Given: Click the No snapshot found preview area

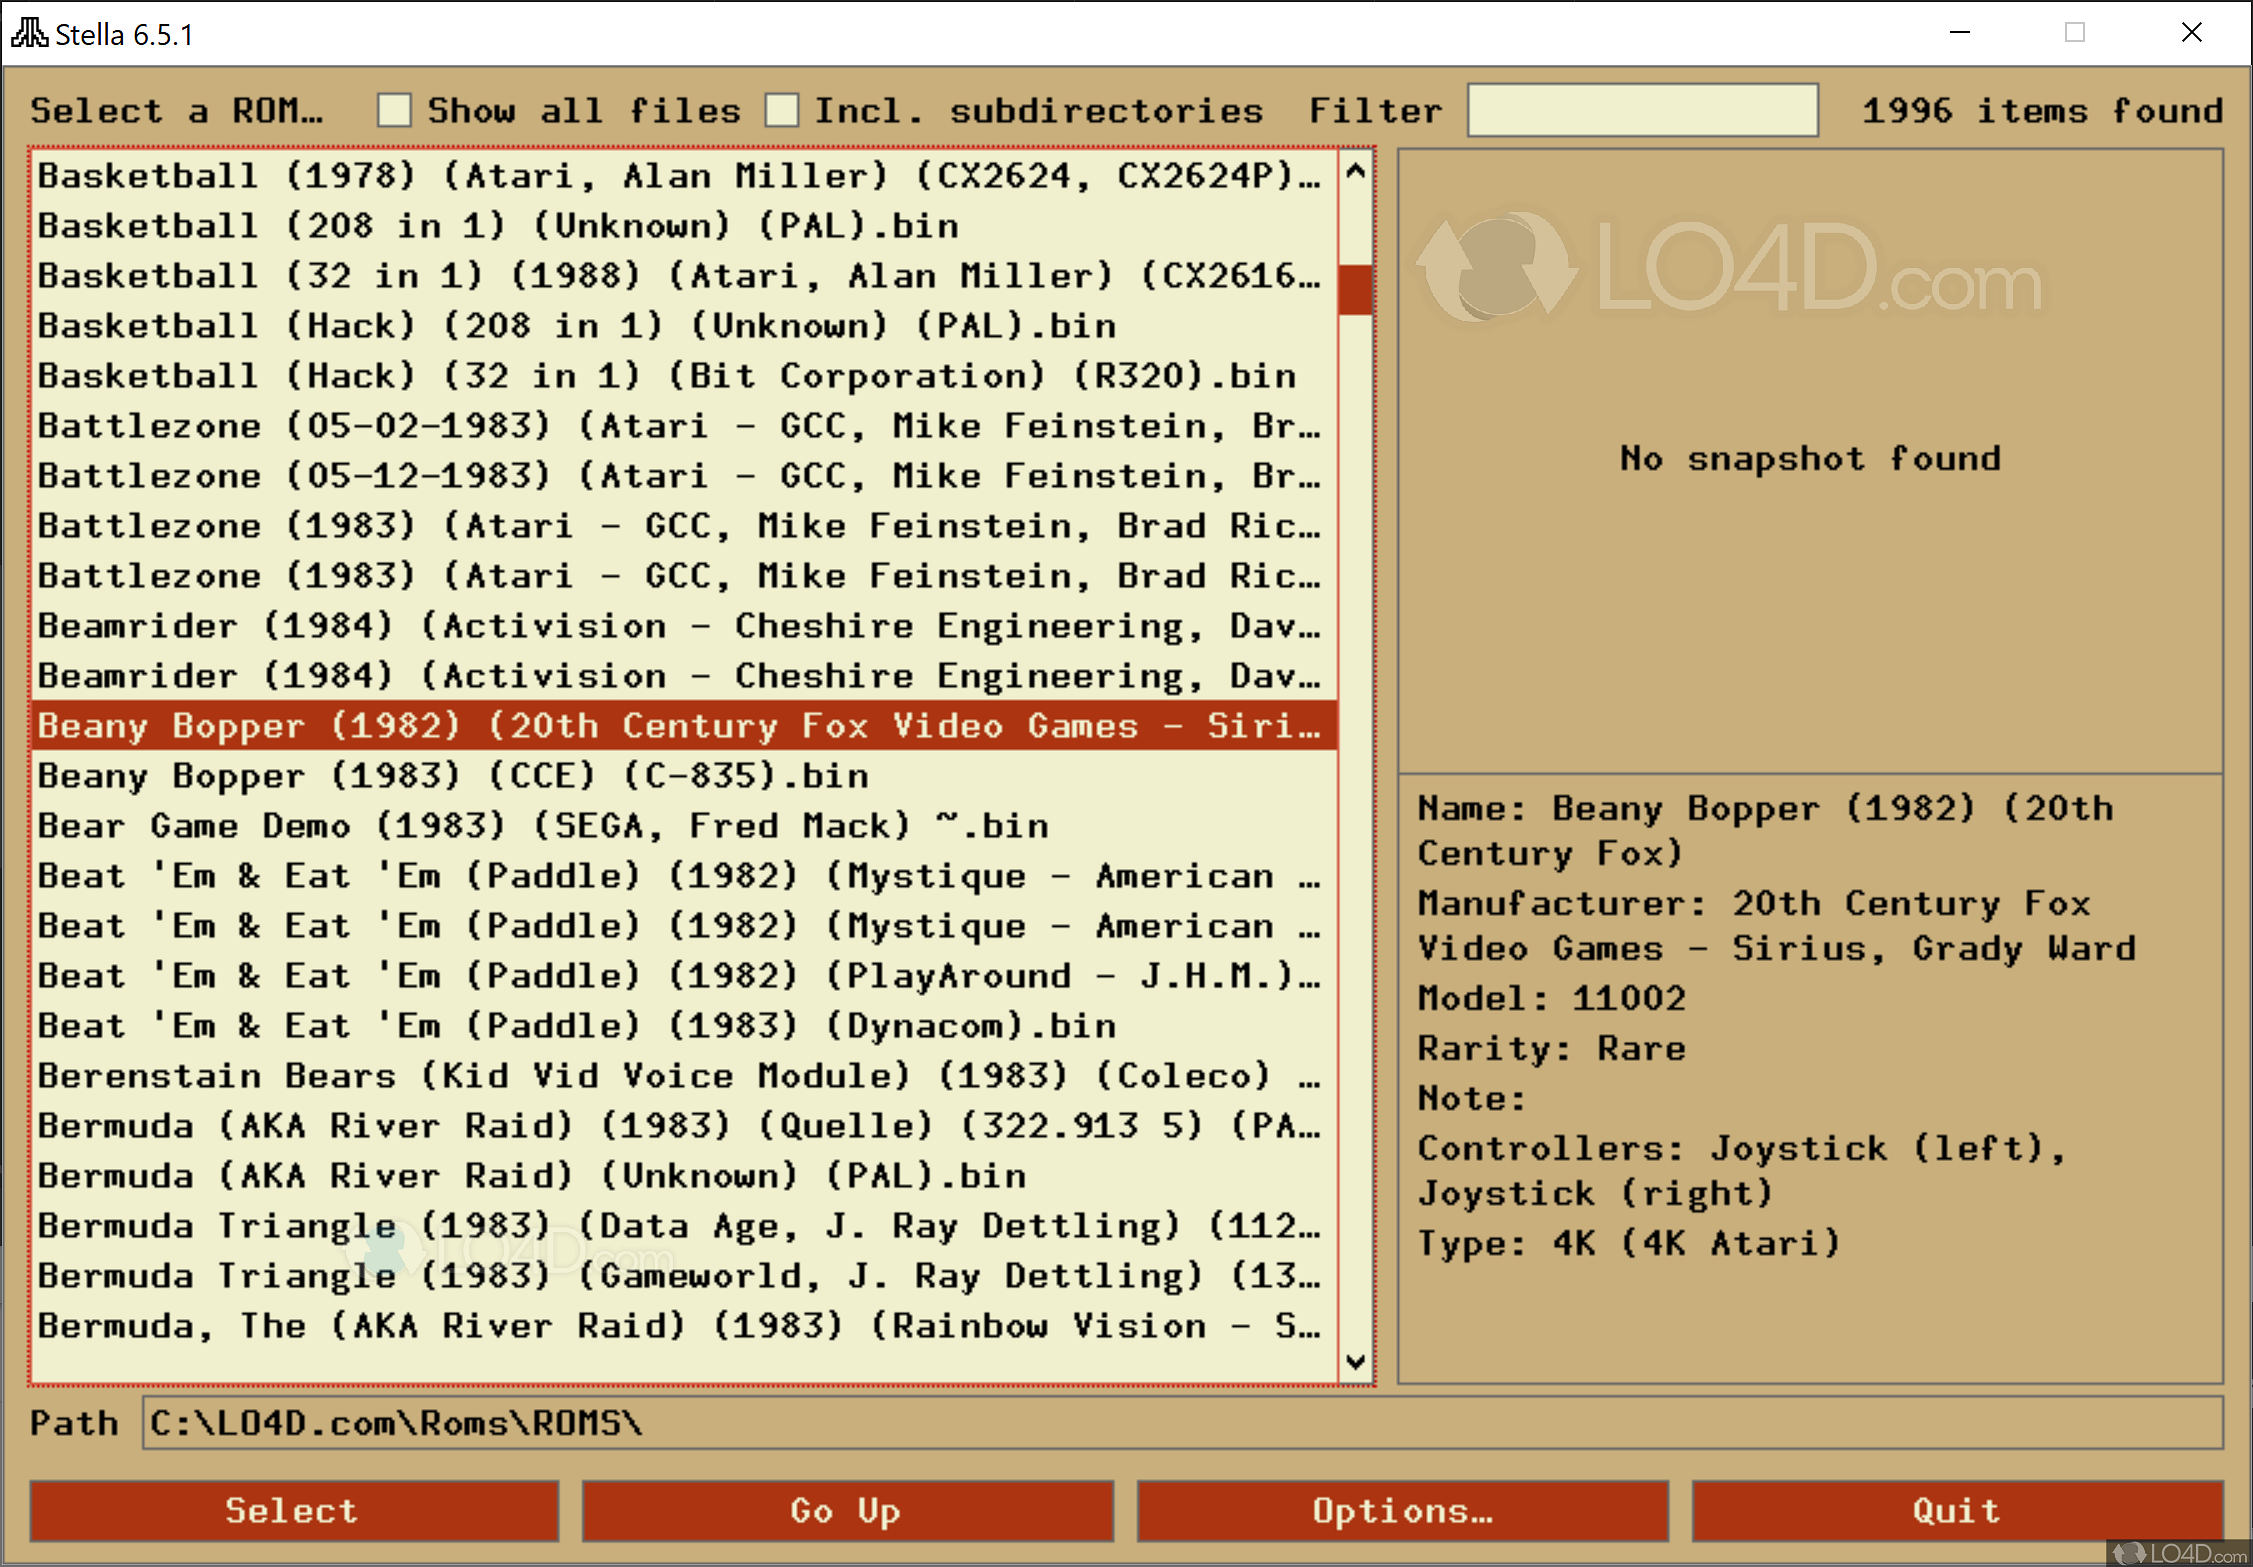Looking at the screenshot, I should (x=1809, y=460).
